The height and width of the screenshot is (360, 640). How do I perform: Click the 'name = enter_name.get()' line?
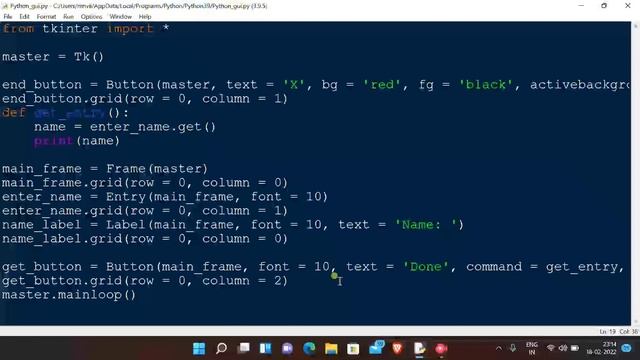coord(125,127)
